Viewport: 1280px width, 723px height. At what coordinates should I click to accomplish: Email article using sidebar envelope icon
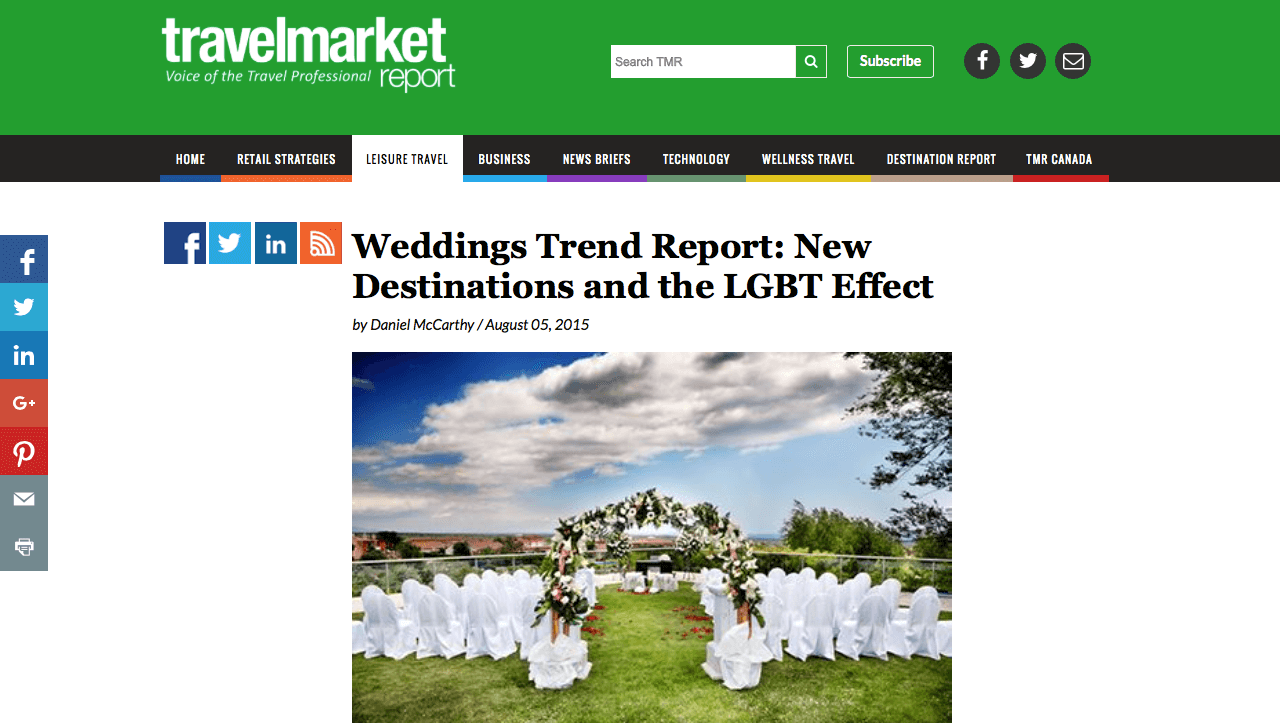point(24,499)
